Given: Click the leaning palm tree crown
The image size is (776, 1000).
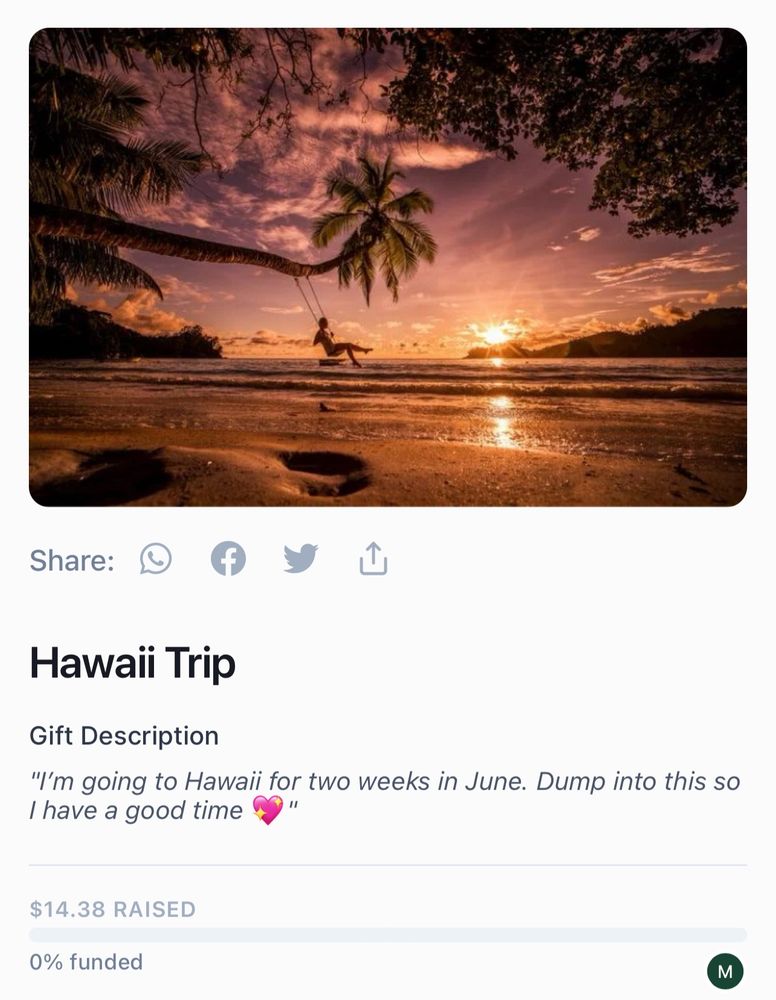Looking at the screenshot, I should [x=375, y=224].
